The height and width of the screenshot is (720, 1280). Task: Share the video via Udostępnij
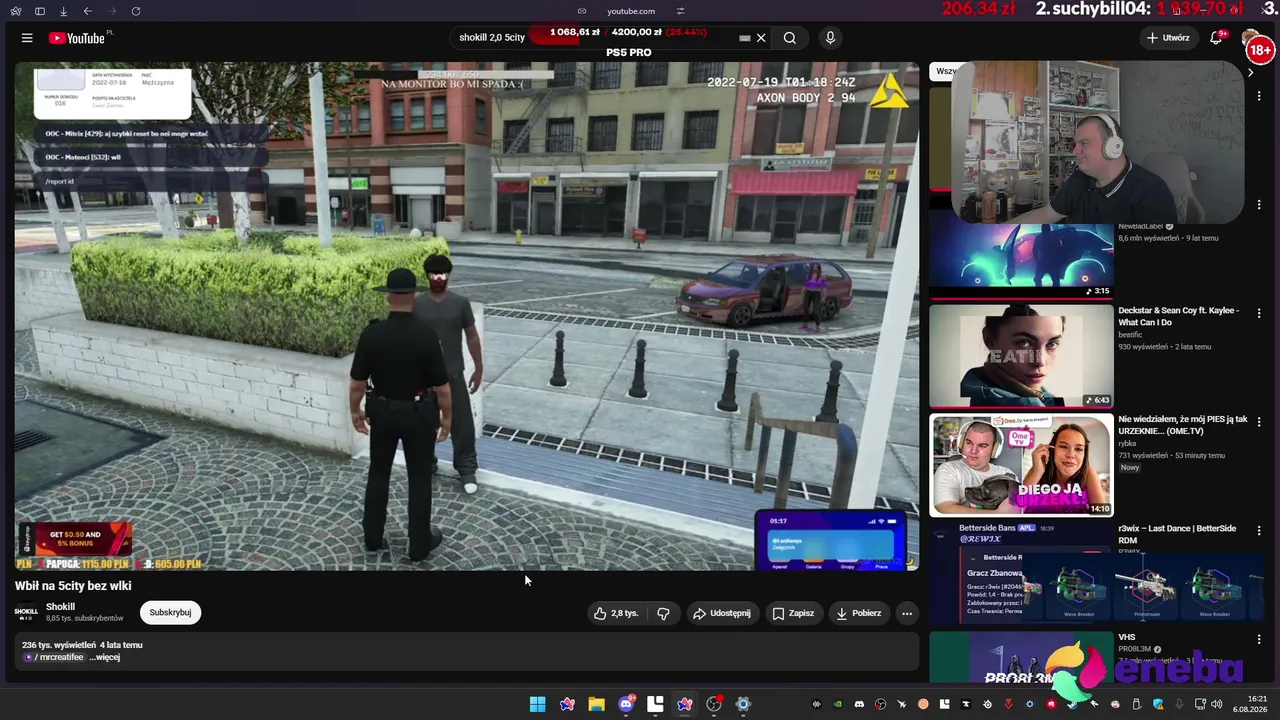tap(721, 613)
